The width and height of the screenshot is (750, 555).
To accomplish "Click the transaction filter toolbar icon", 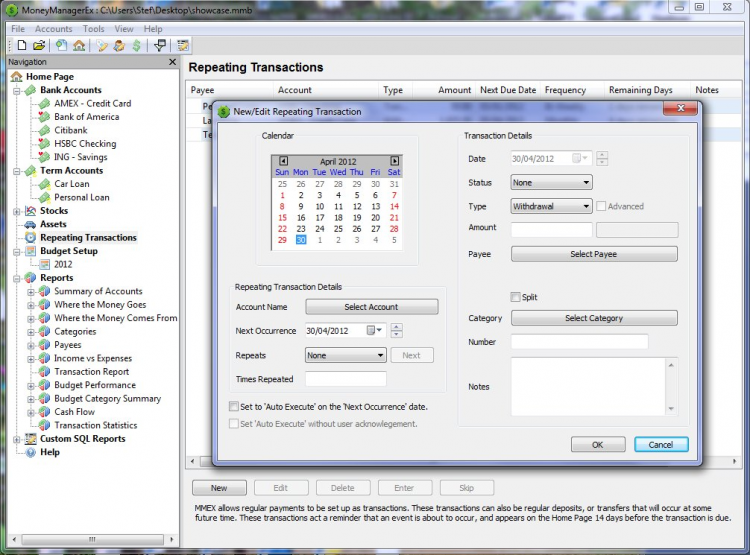I will pos(160,45).
